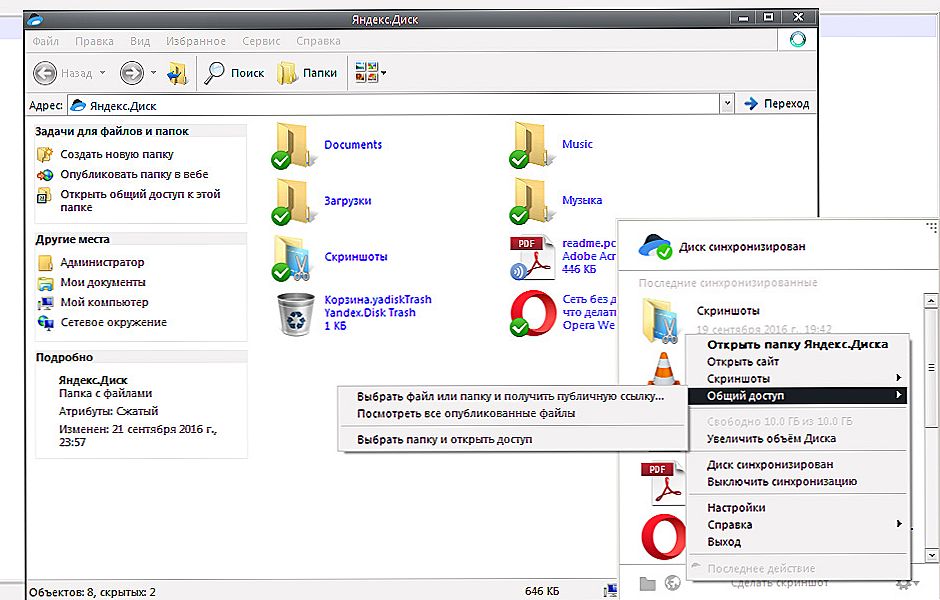Click Открыть общий доступ к этой папке
This screenshot has height=600, width=940.
[x=140, y=201]
